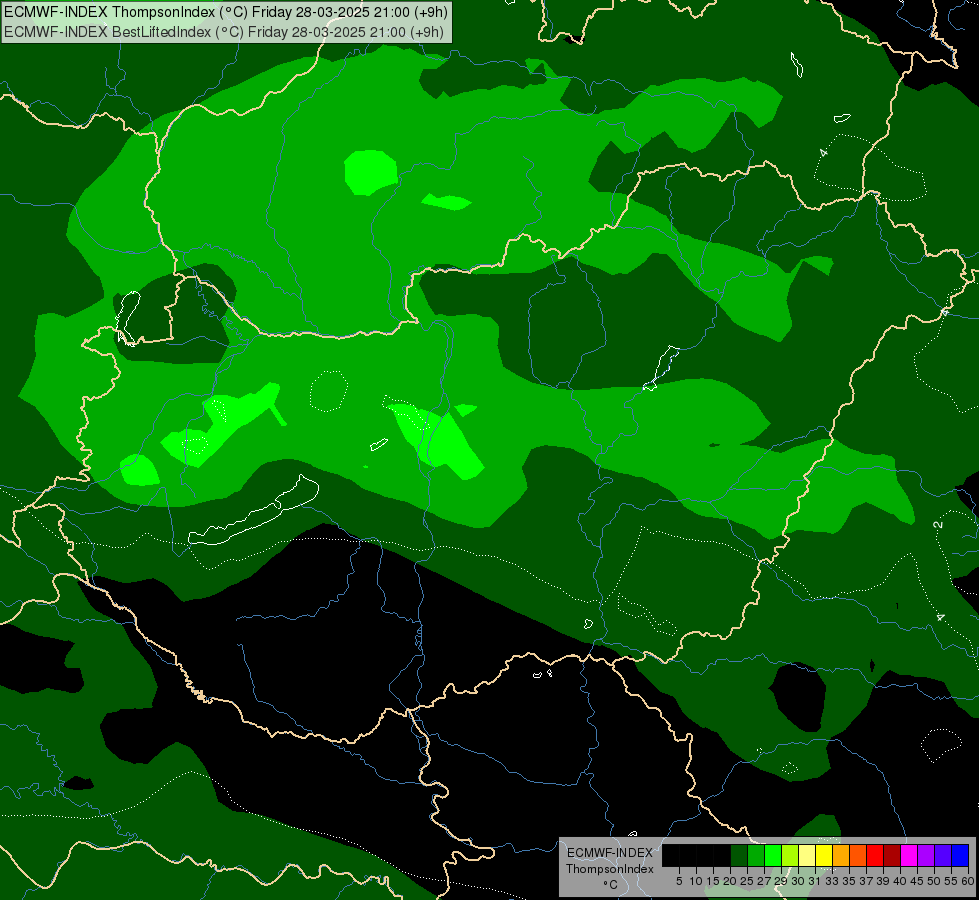This screenshot has width=979, height=900.
Task: Click the ThompsonIndex title line at top
Action: [x=226, y=11]
